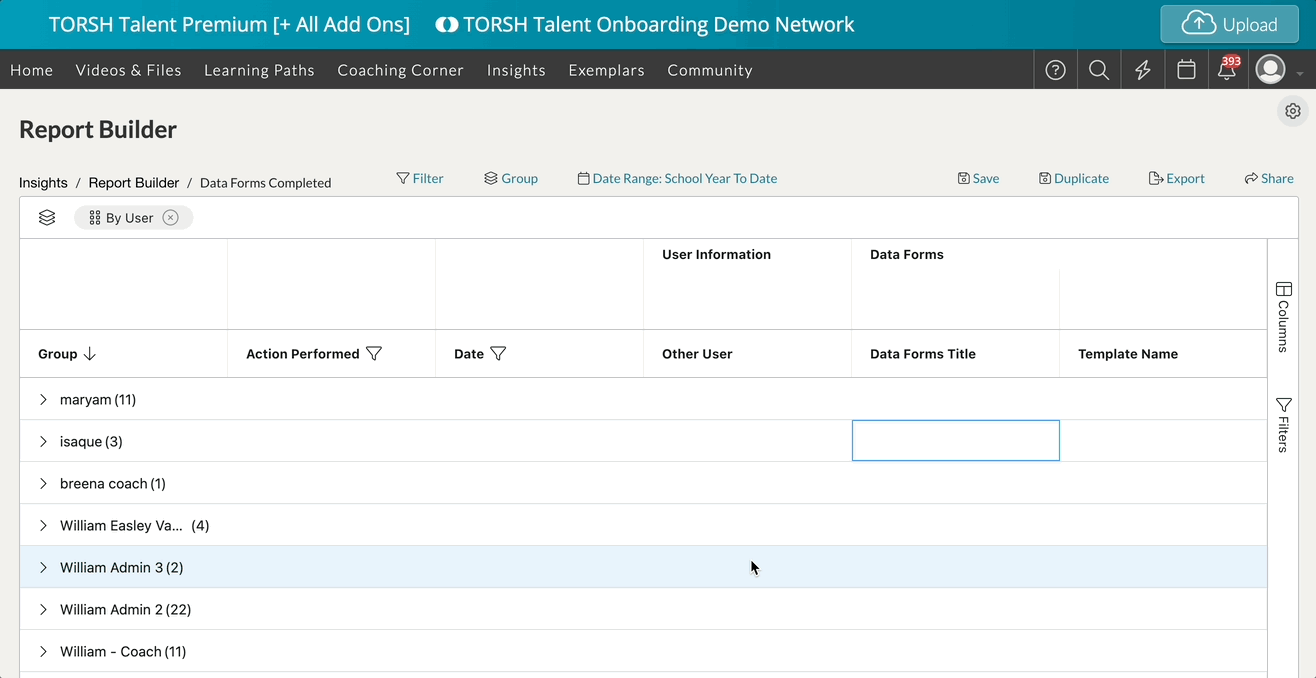Export the report
The height and width of the screenshot is (678, 1316).
1176,179
